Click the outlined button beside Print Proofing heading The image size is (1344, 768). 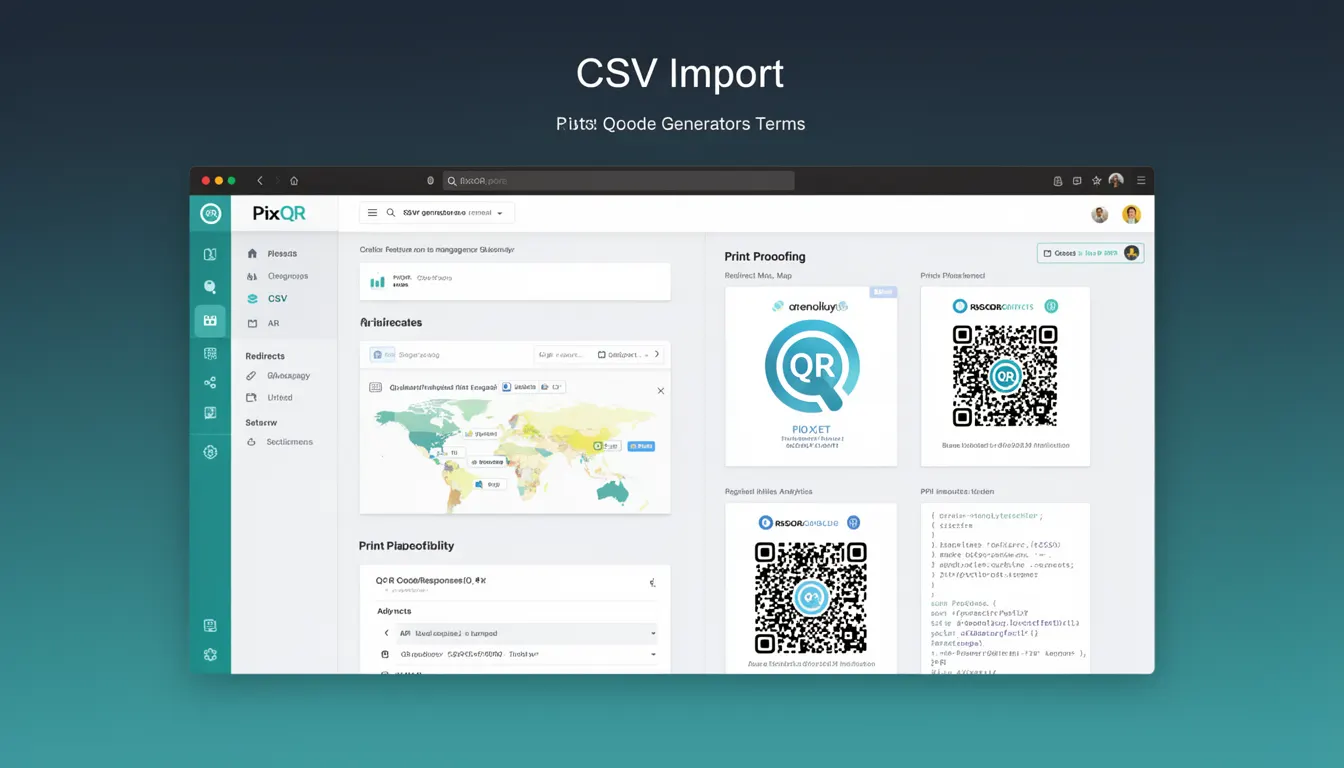coord(1090,253)
